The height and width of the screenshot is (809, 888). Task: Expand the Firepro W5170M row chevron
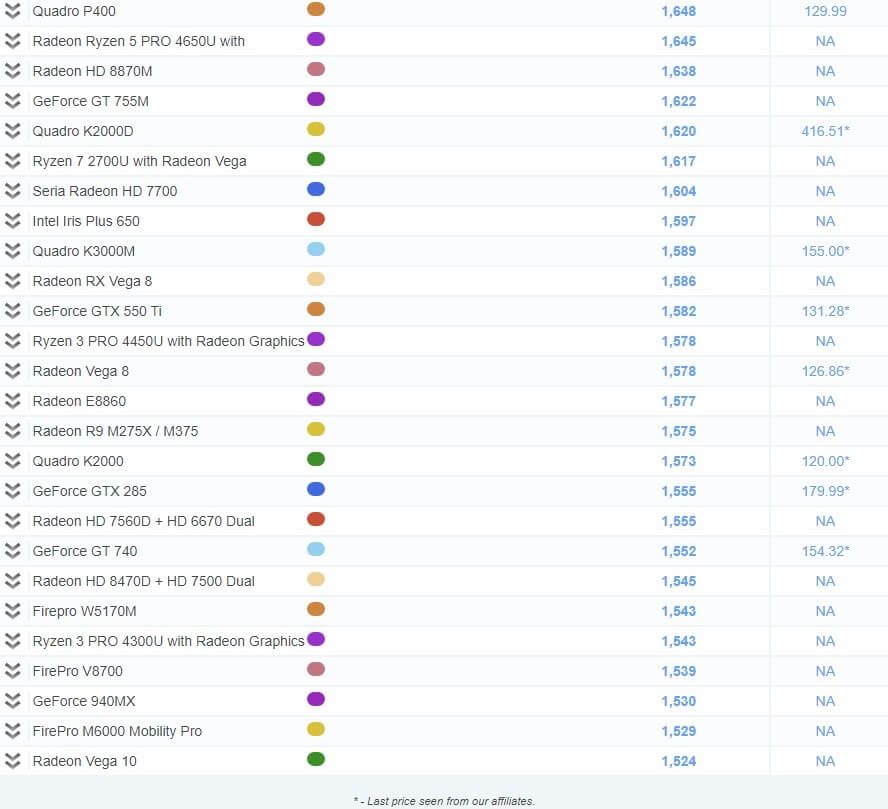coord(12,611)
